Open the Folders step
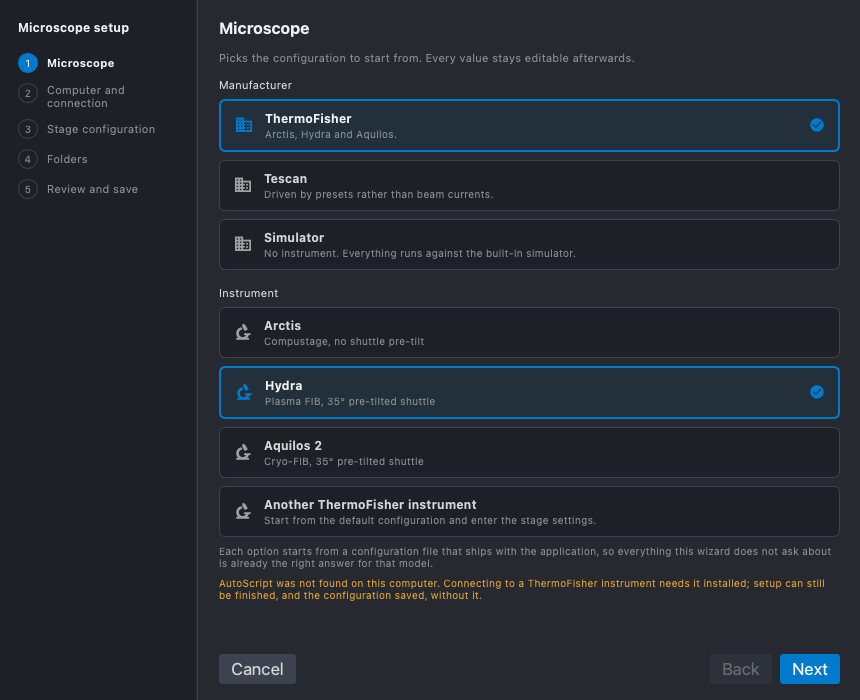Image resolution: width=860 pixels, height=700 pixels. [67, 159]
